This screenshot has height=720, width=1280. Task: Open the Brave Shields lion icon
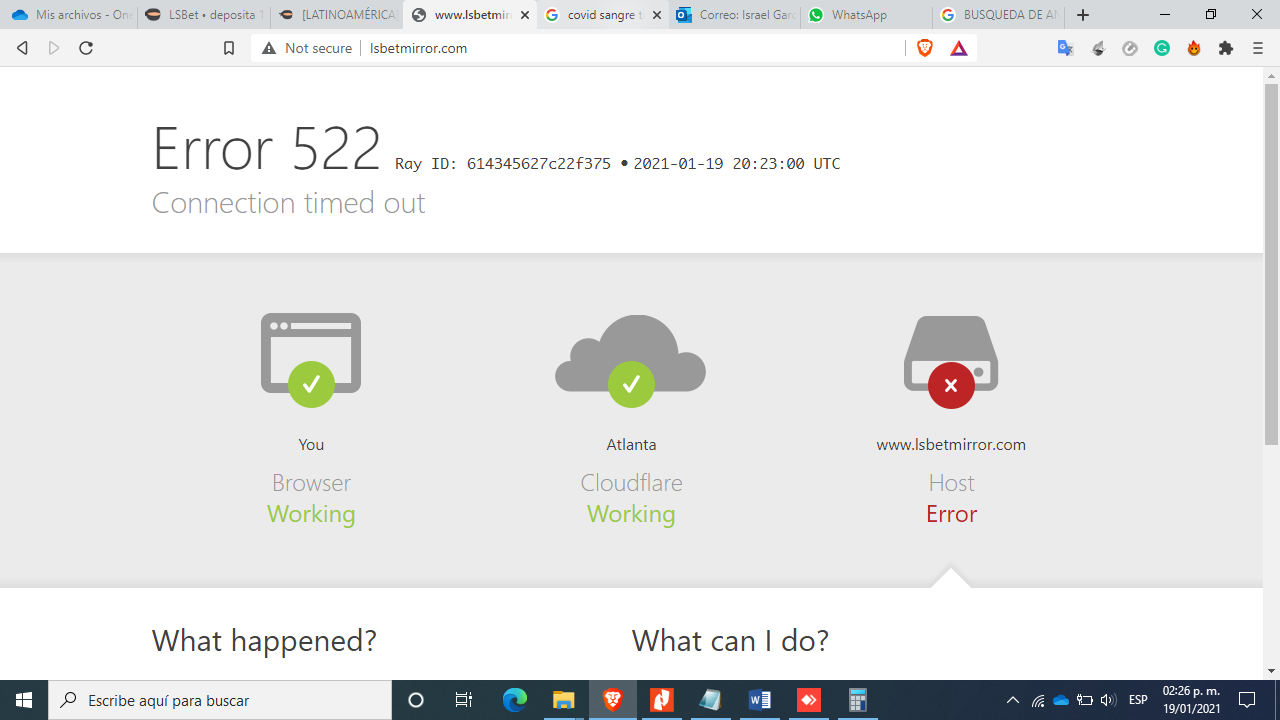click(925, 48)
